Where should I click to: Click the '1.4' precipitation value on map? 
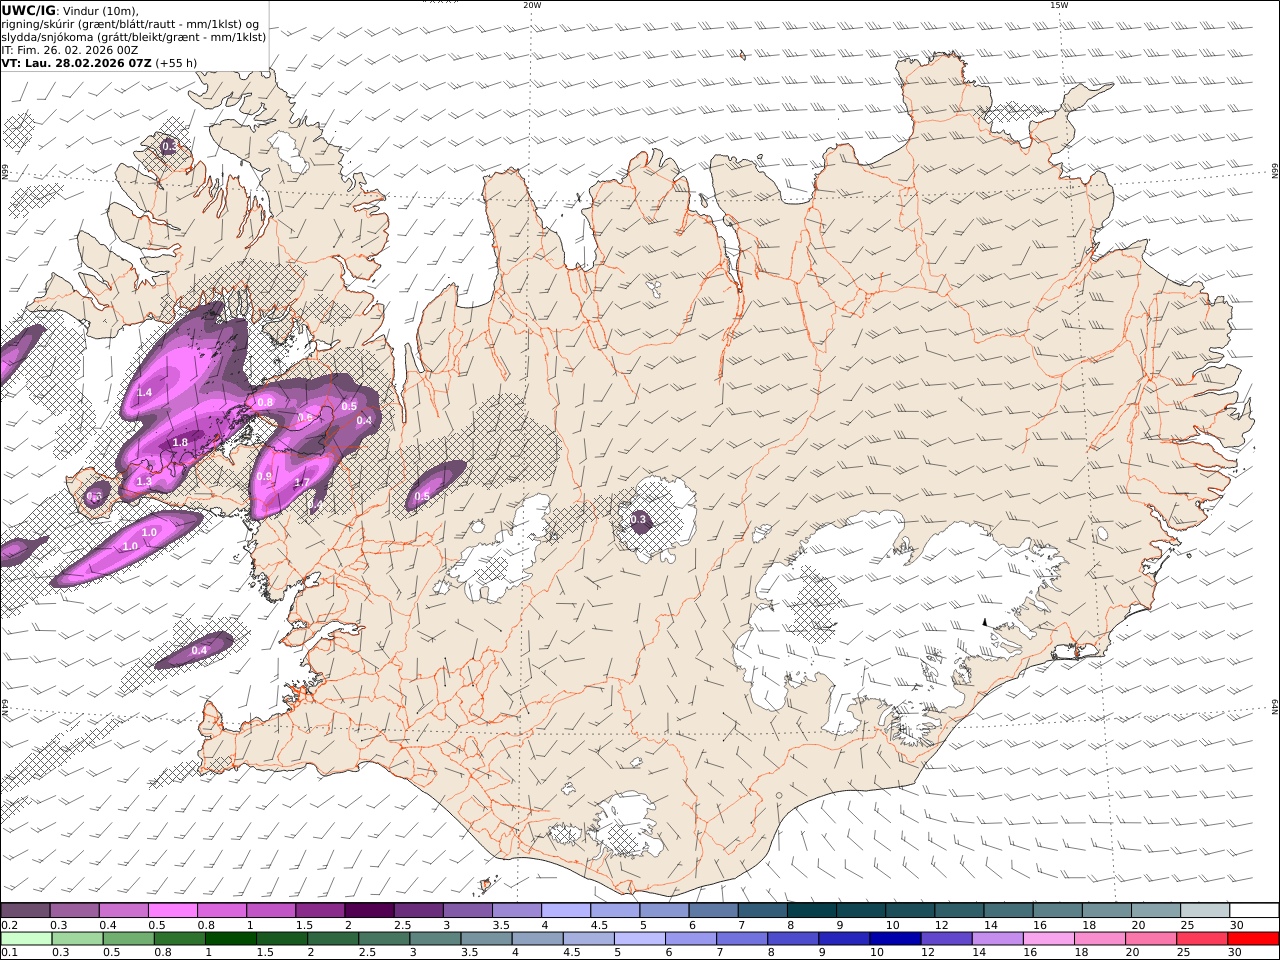coord(144,393)
